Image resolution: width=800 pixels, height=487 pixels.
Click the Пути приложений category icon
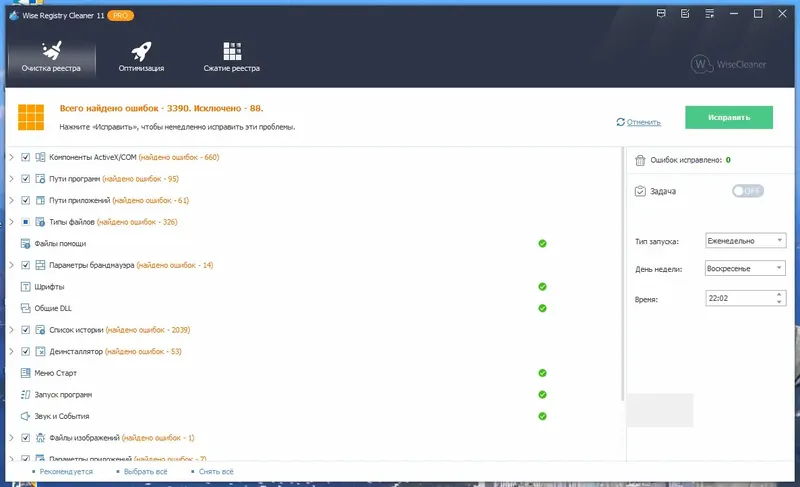pos(40,200)
